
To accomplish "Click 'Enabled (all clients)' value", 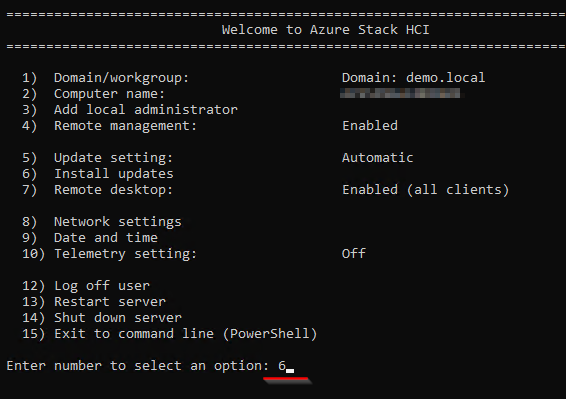I will click(425, 190).
